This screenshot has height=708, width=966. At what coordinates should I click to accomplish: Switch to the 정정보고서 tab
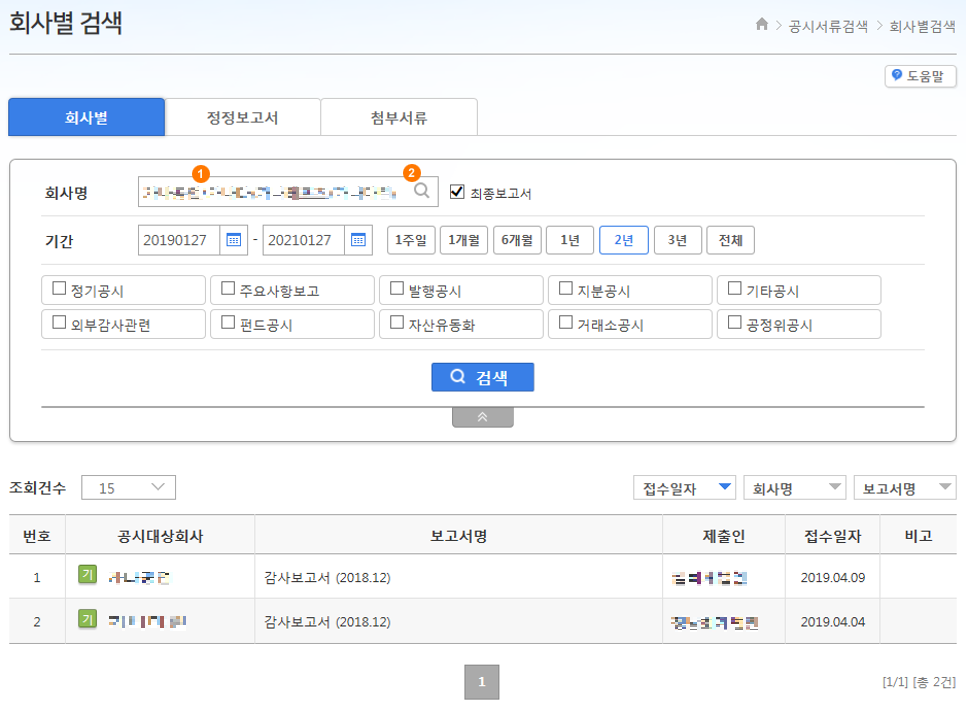[241, 117]
